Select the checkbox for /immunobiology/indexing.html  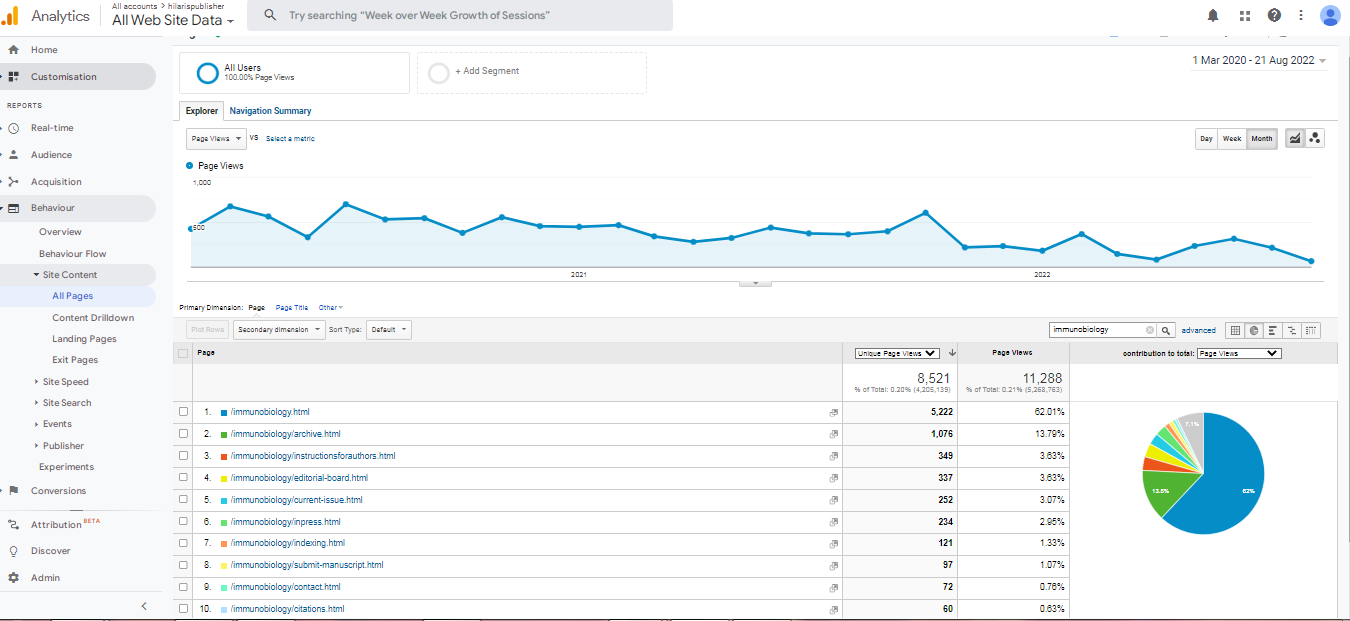tap(183, 543)
